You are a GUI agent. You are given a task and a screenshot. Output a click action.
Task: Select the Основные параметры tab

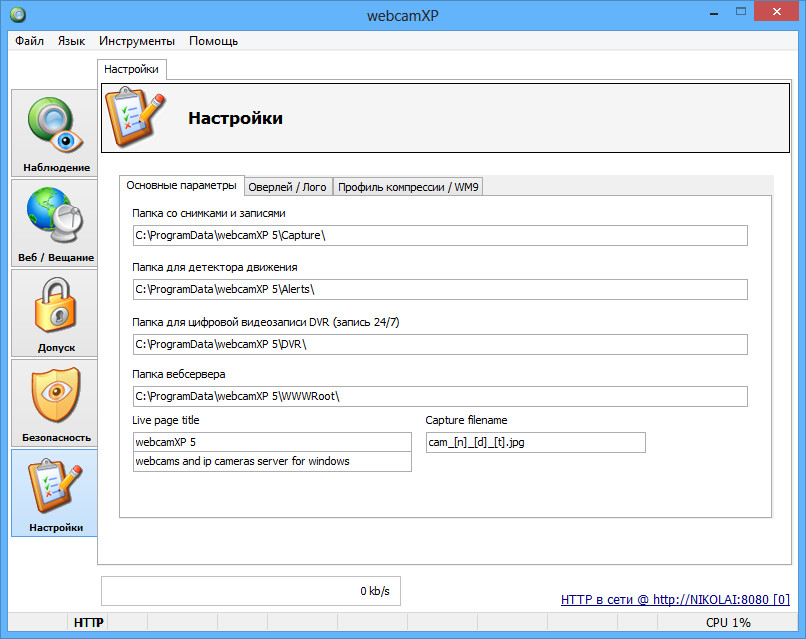tap(182, 186)
